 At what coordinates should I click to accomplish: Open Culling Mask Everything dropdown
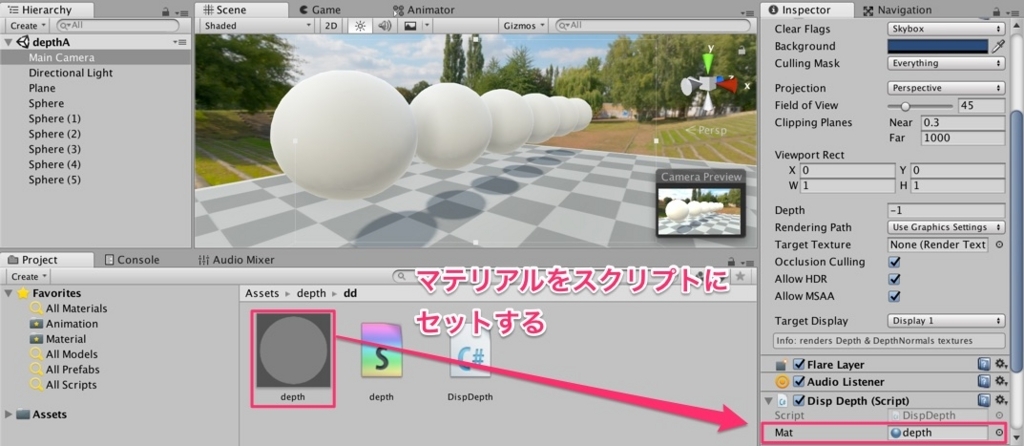click(x=946, y=63)
